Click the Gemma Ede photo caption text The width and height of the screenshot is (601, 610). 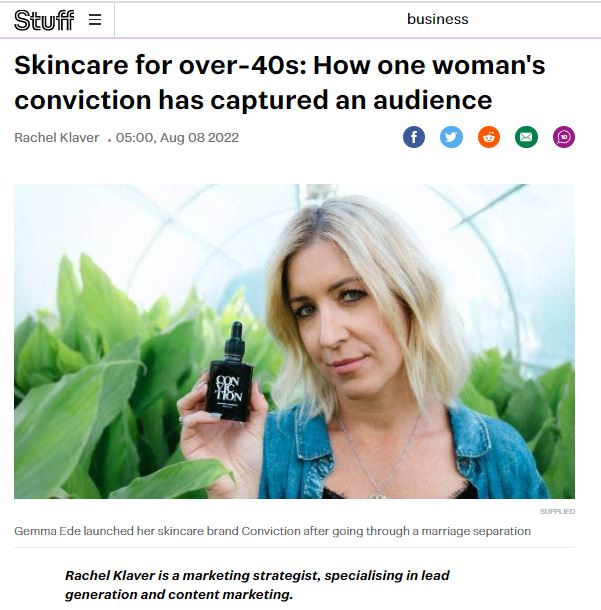(272, 531)
